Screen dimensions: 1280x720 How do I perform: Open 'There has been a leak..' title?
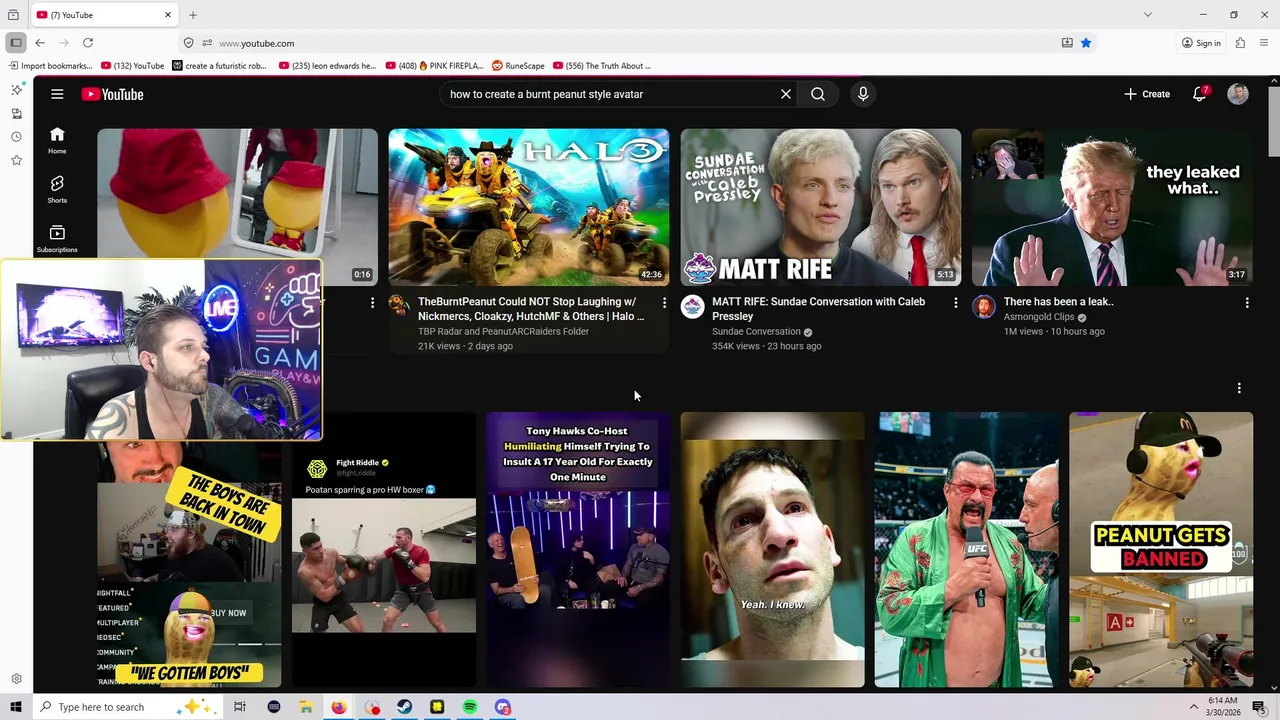click(x=1058, y=301)
